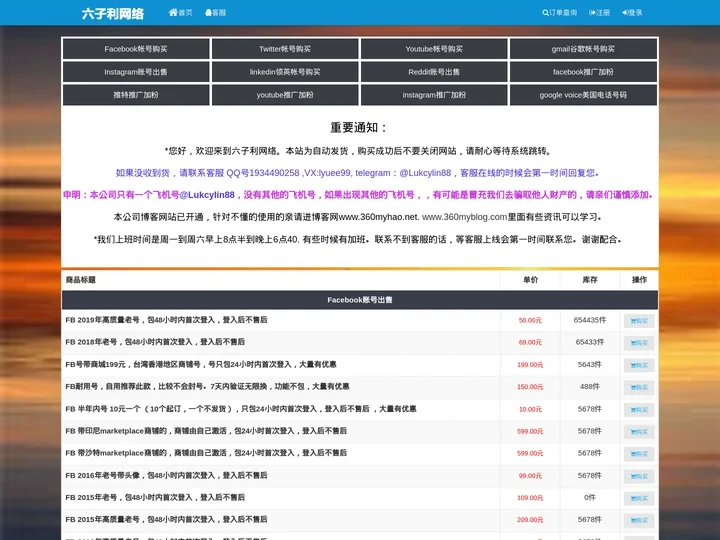This screenshot has height=540, width=720.
Task: Click the 商品标题 column header
Action: pos(80,280)
